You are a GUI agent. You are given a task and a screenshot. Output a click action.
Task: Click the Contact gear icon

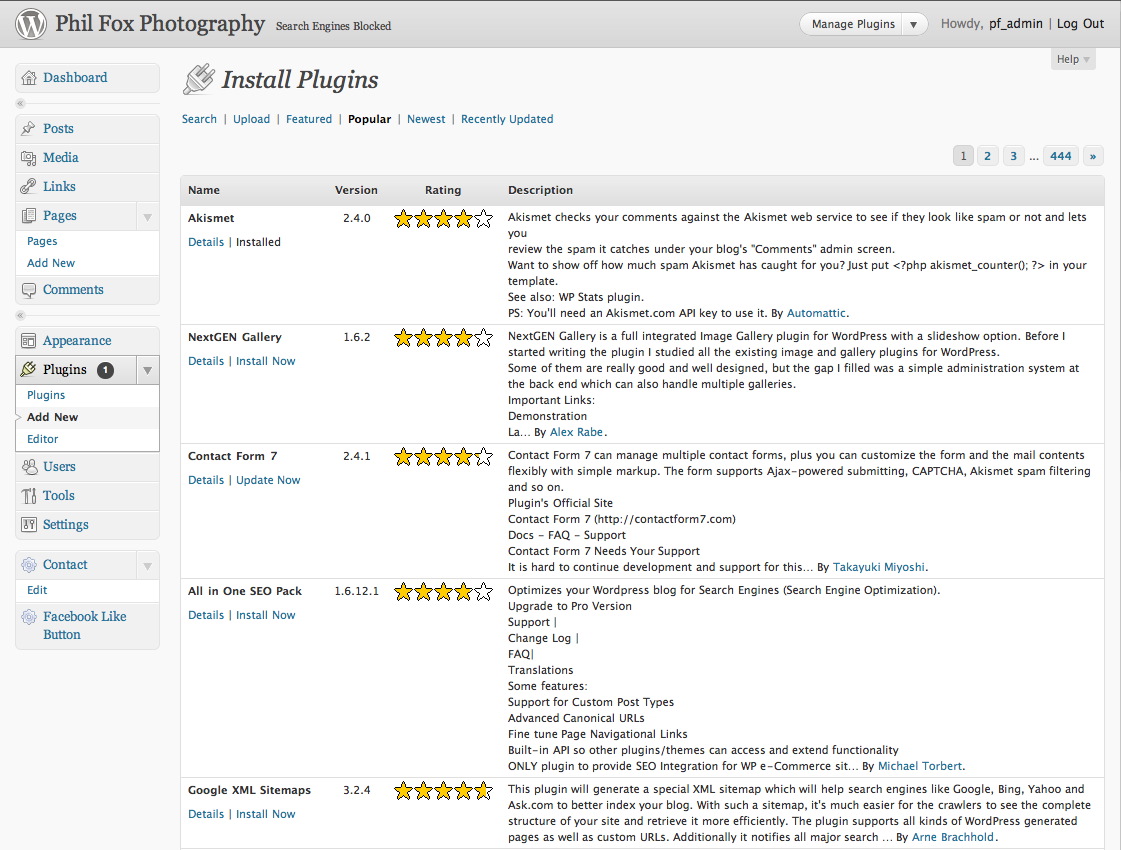pos(29,565)
